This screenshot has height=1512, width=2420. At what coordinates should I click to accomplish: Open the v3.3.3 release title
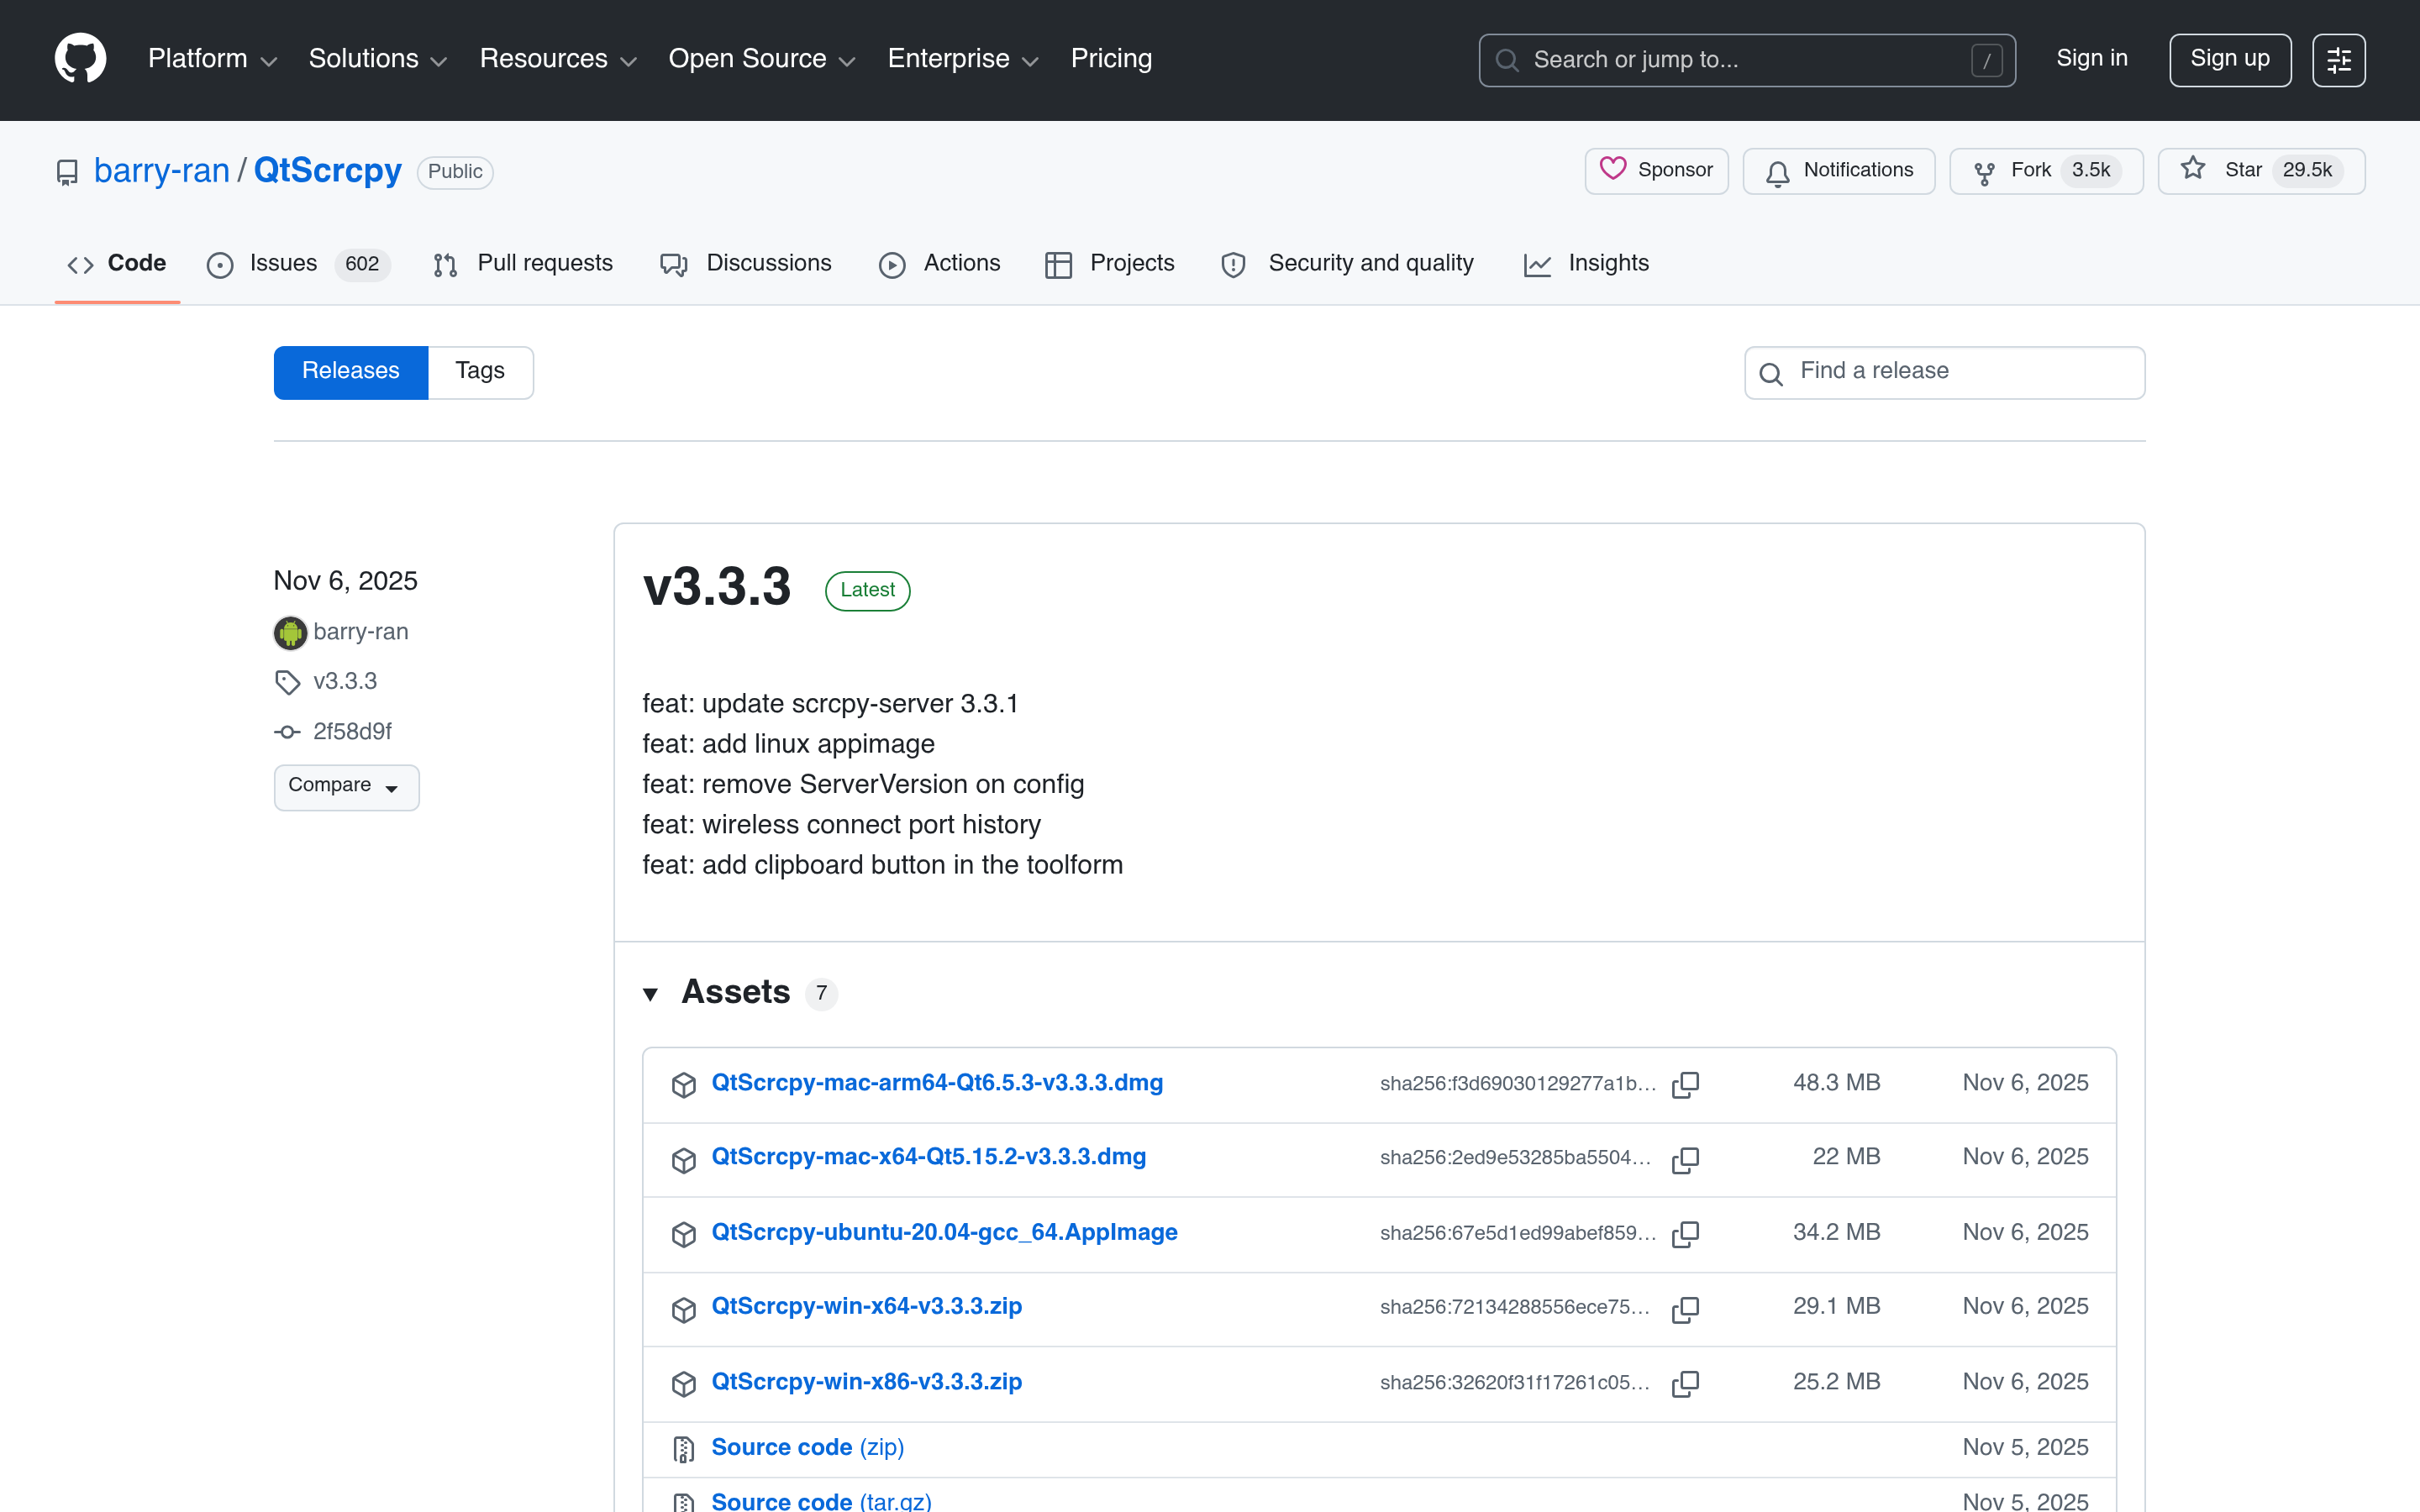pos(717,587)
